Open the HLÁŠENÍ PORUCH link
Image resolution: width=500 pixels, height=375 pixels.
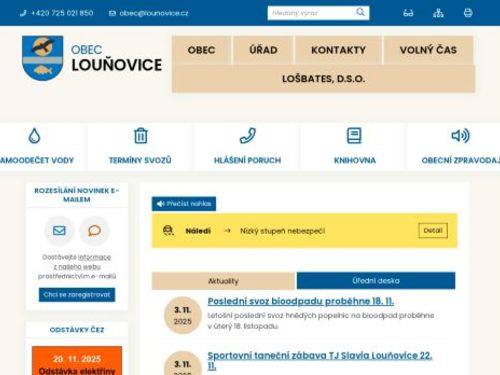click(x=248, y=160)
